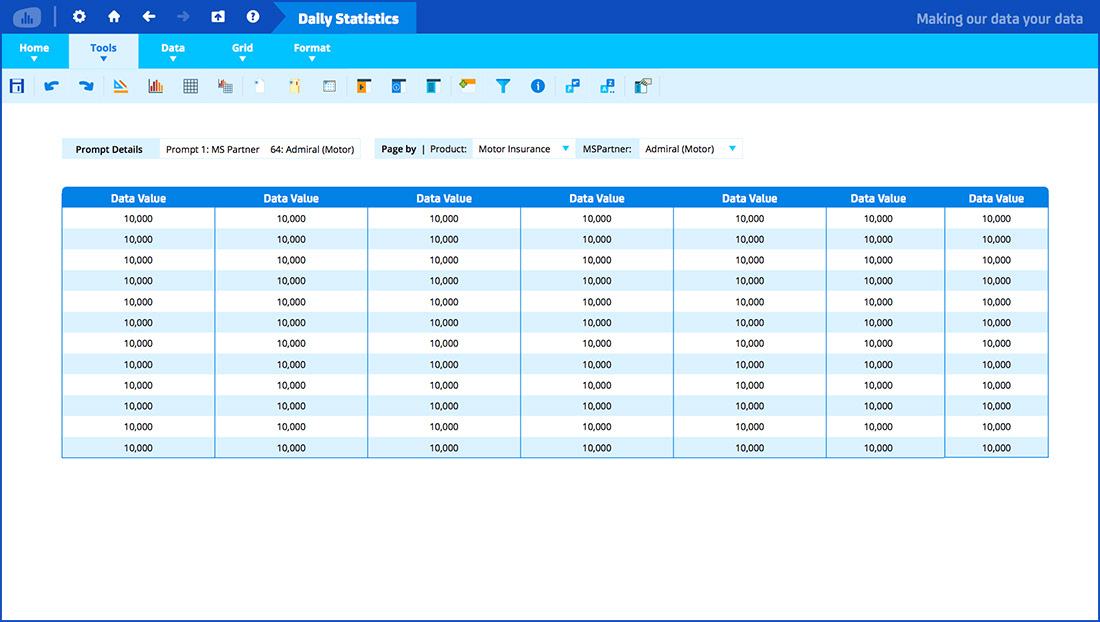Expand the Product Motor Insurance dropdown

tap(565, 149)
